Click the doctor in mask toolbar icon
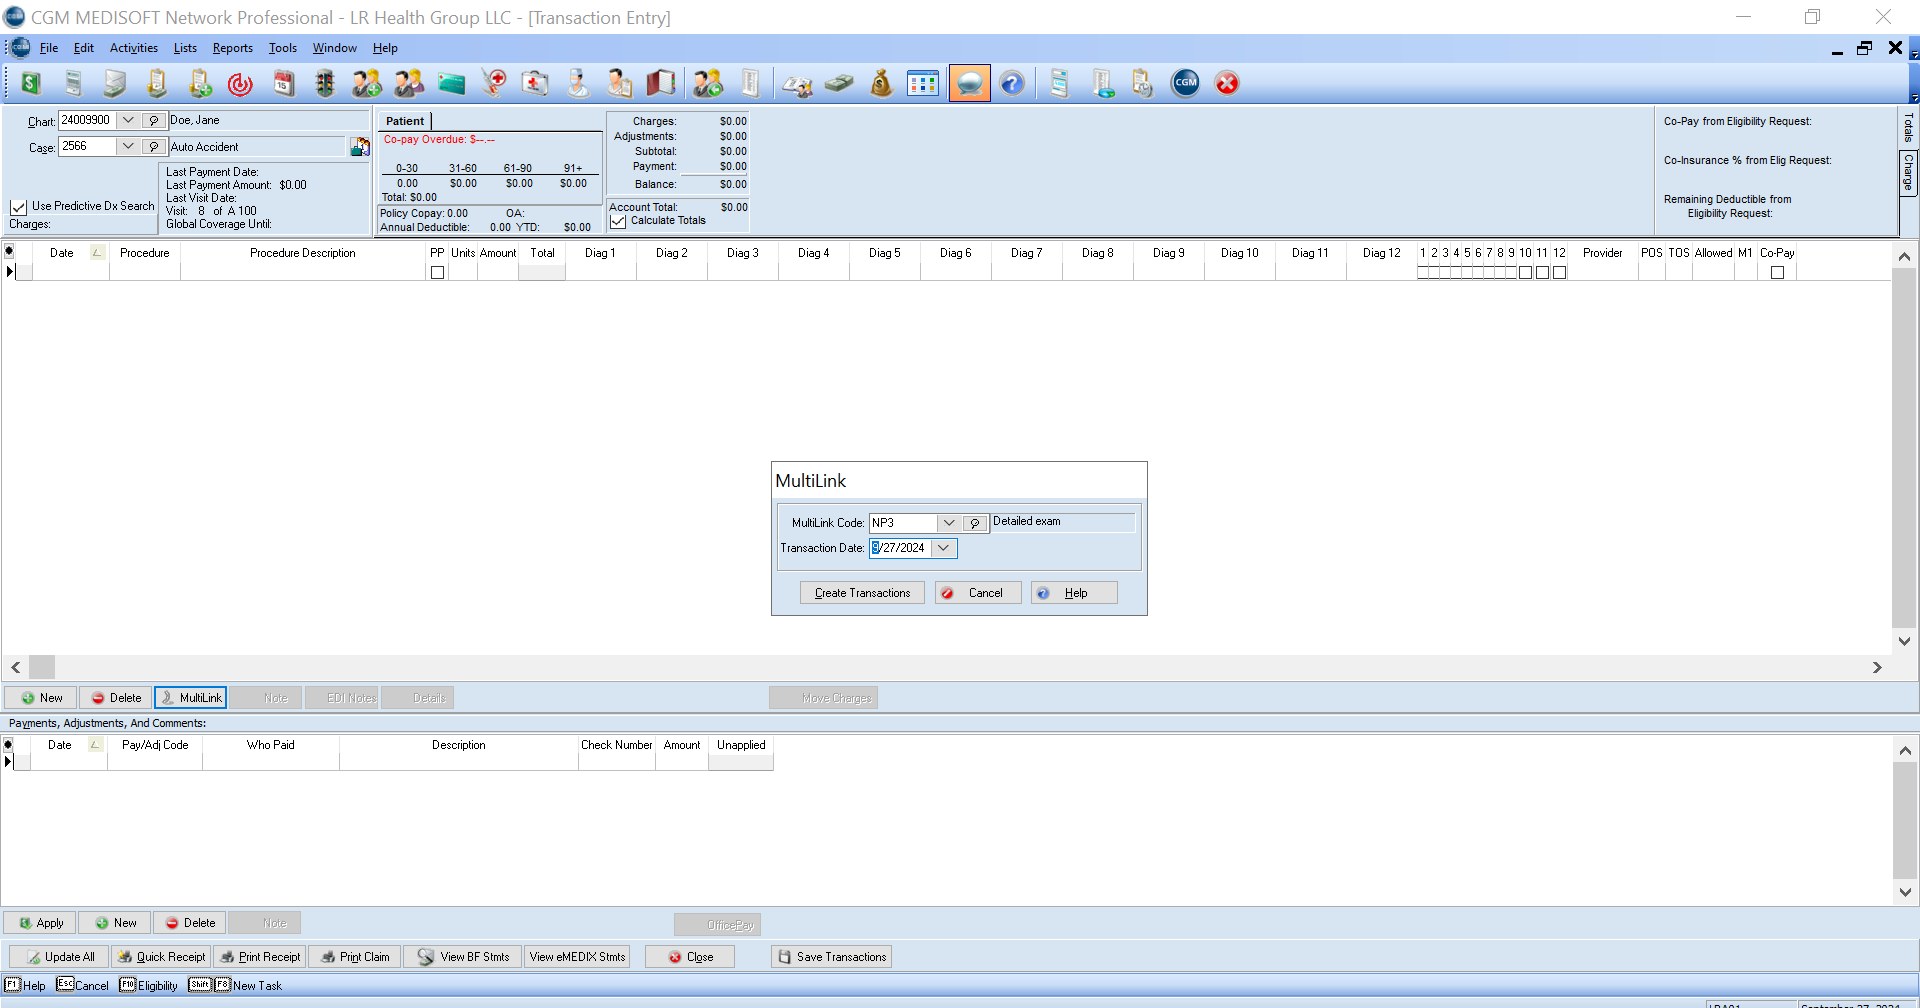 pos(577,84)
